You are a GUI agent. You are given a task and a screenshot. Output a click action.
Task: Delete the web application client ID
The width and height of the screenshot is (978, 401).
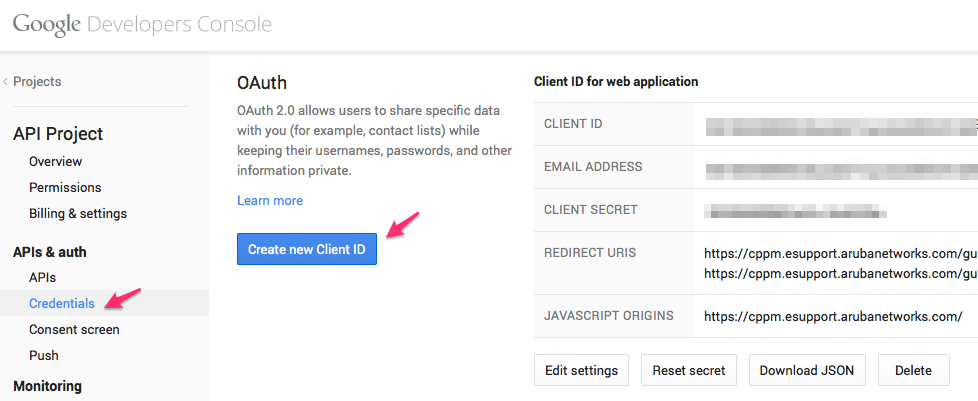[x=913, y=370]
